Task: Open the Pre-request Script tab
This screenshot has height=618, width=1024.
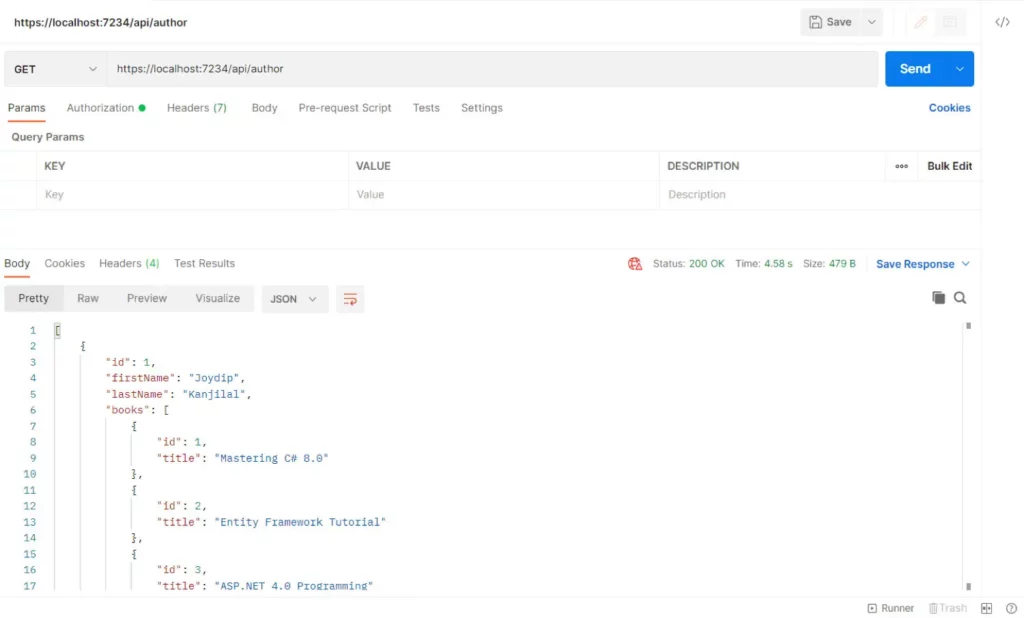Action: click(x=345, y=108)
